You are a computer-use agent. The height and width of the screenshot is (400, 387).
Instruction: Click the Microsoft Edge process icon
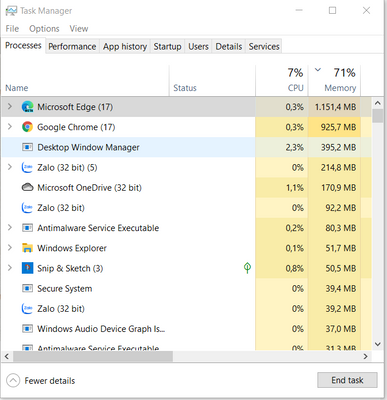tap(27, 107)
